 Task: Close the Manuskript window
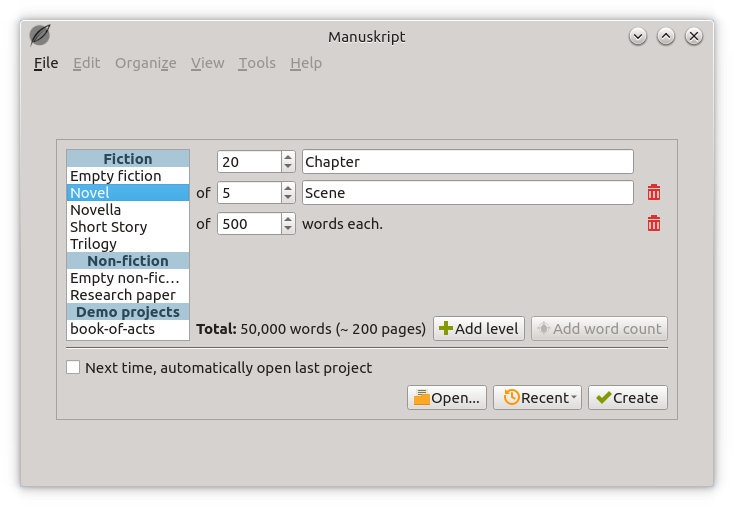click(x=694, y=36)
